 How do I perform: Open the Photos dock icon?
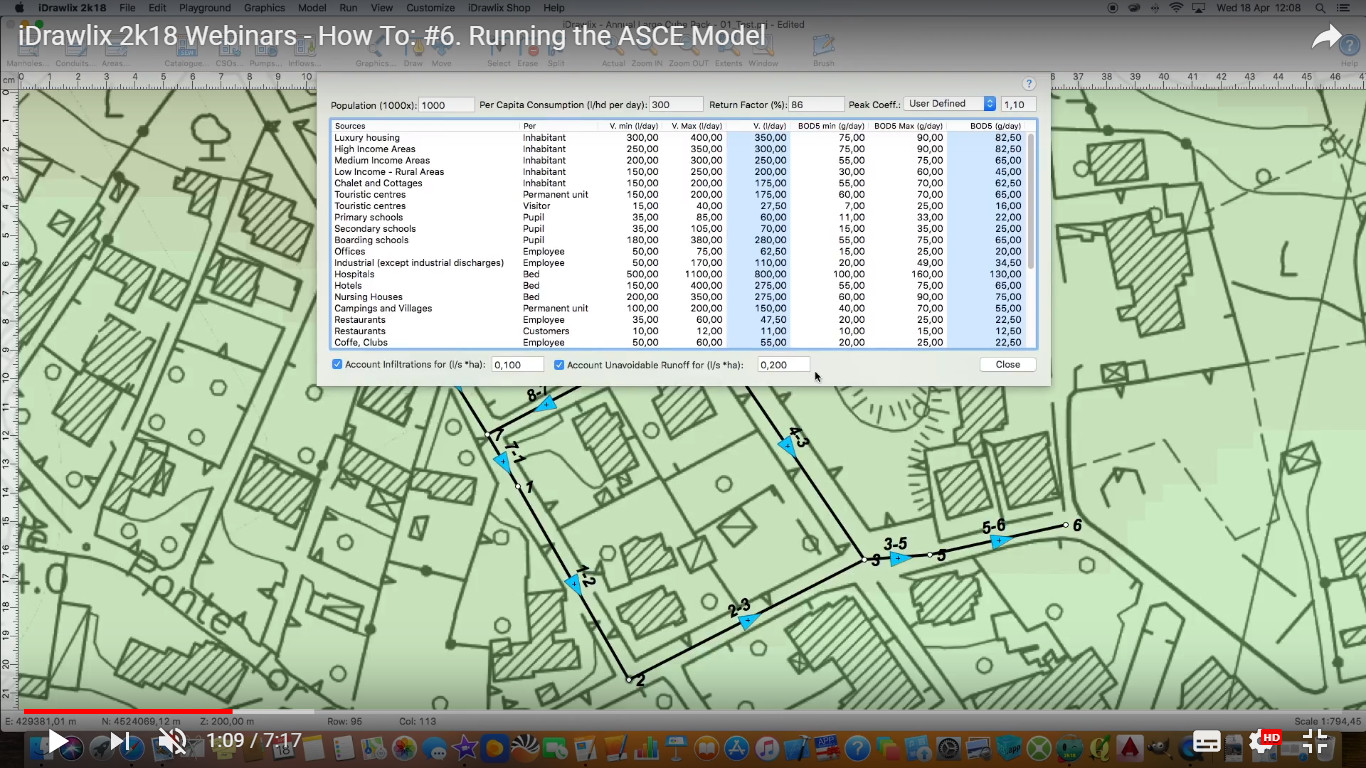click(404, 747)
